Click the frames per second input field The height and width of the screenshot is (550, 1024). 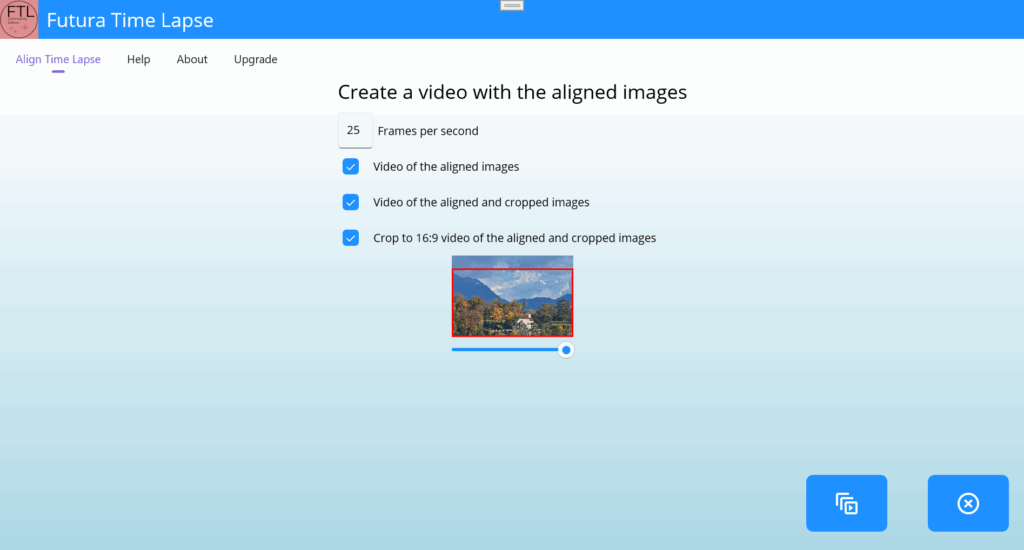(354, 131)
